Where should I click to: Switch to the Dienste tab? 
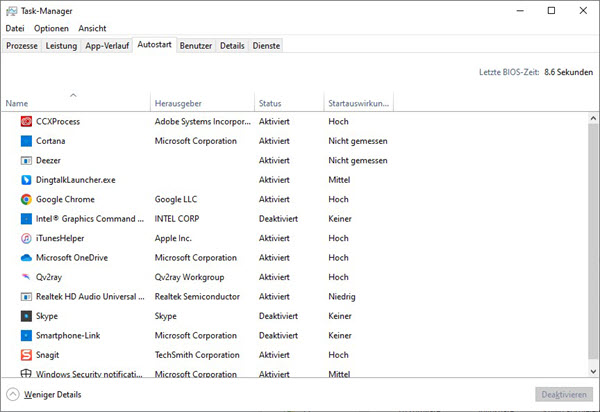[x=266, y=46]
